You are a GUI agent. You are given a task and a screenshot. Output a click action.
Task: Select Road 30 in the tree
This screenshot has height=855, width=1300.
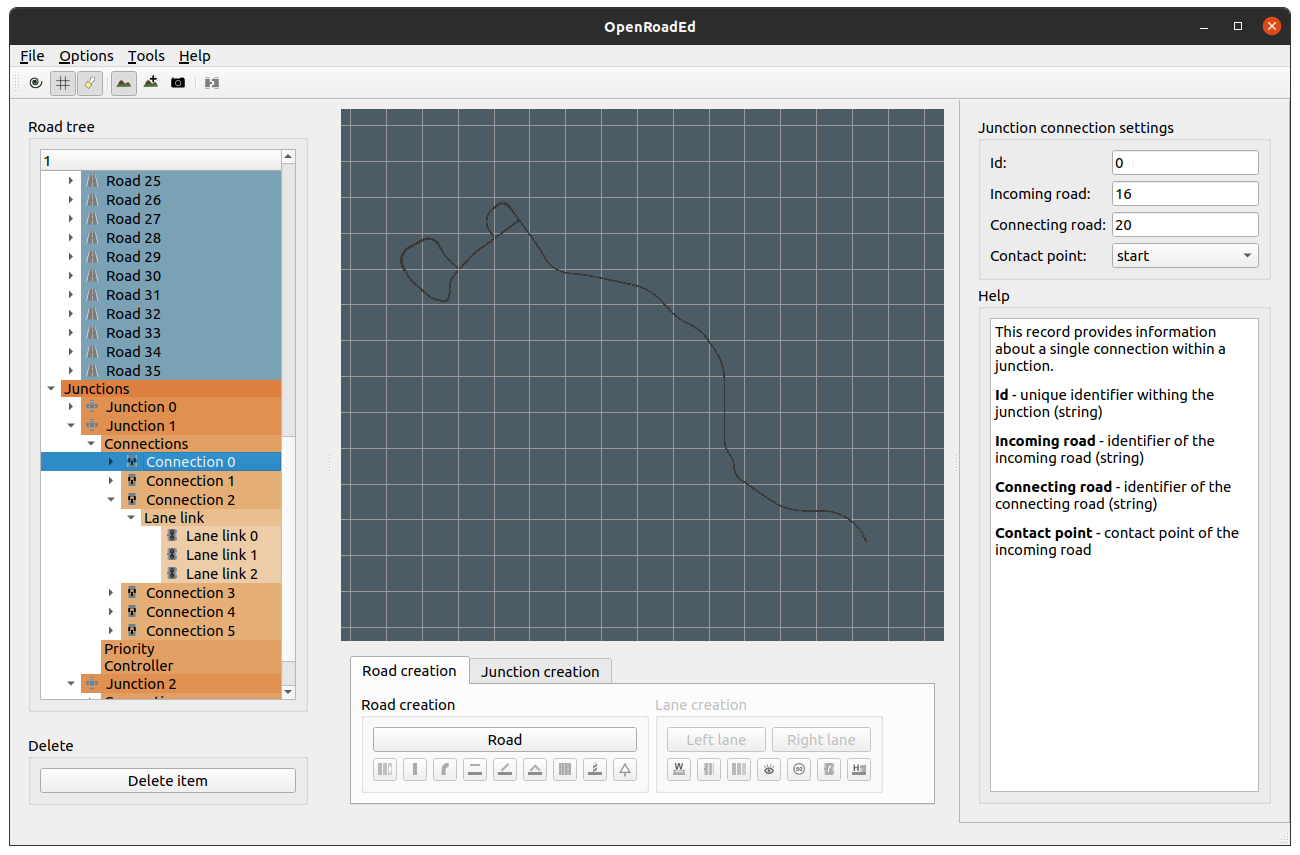click(133, 276)
